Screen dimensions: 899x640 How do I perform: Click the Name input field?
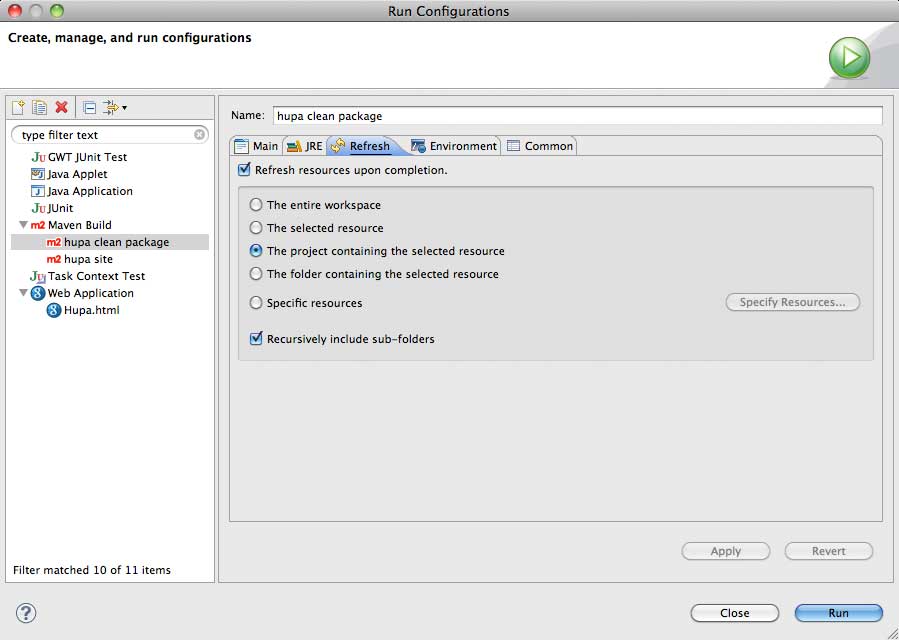click(x=577, y=116)
